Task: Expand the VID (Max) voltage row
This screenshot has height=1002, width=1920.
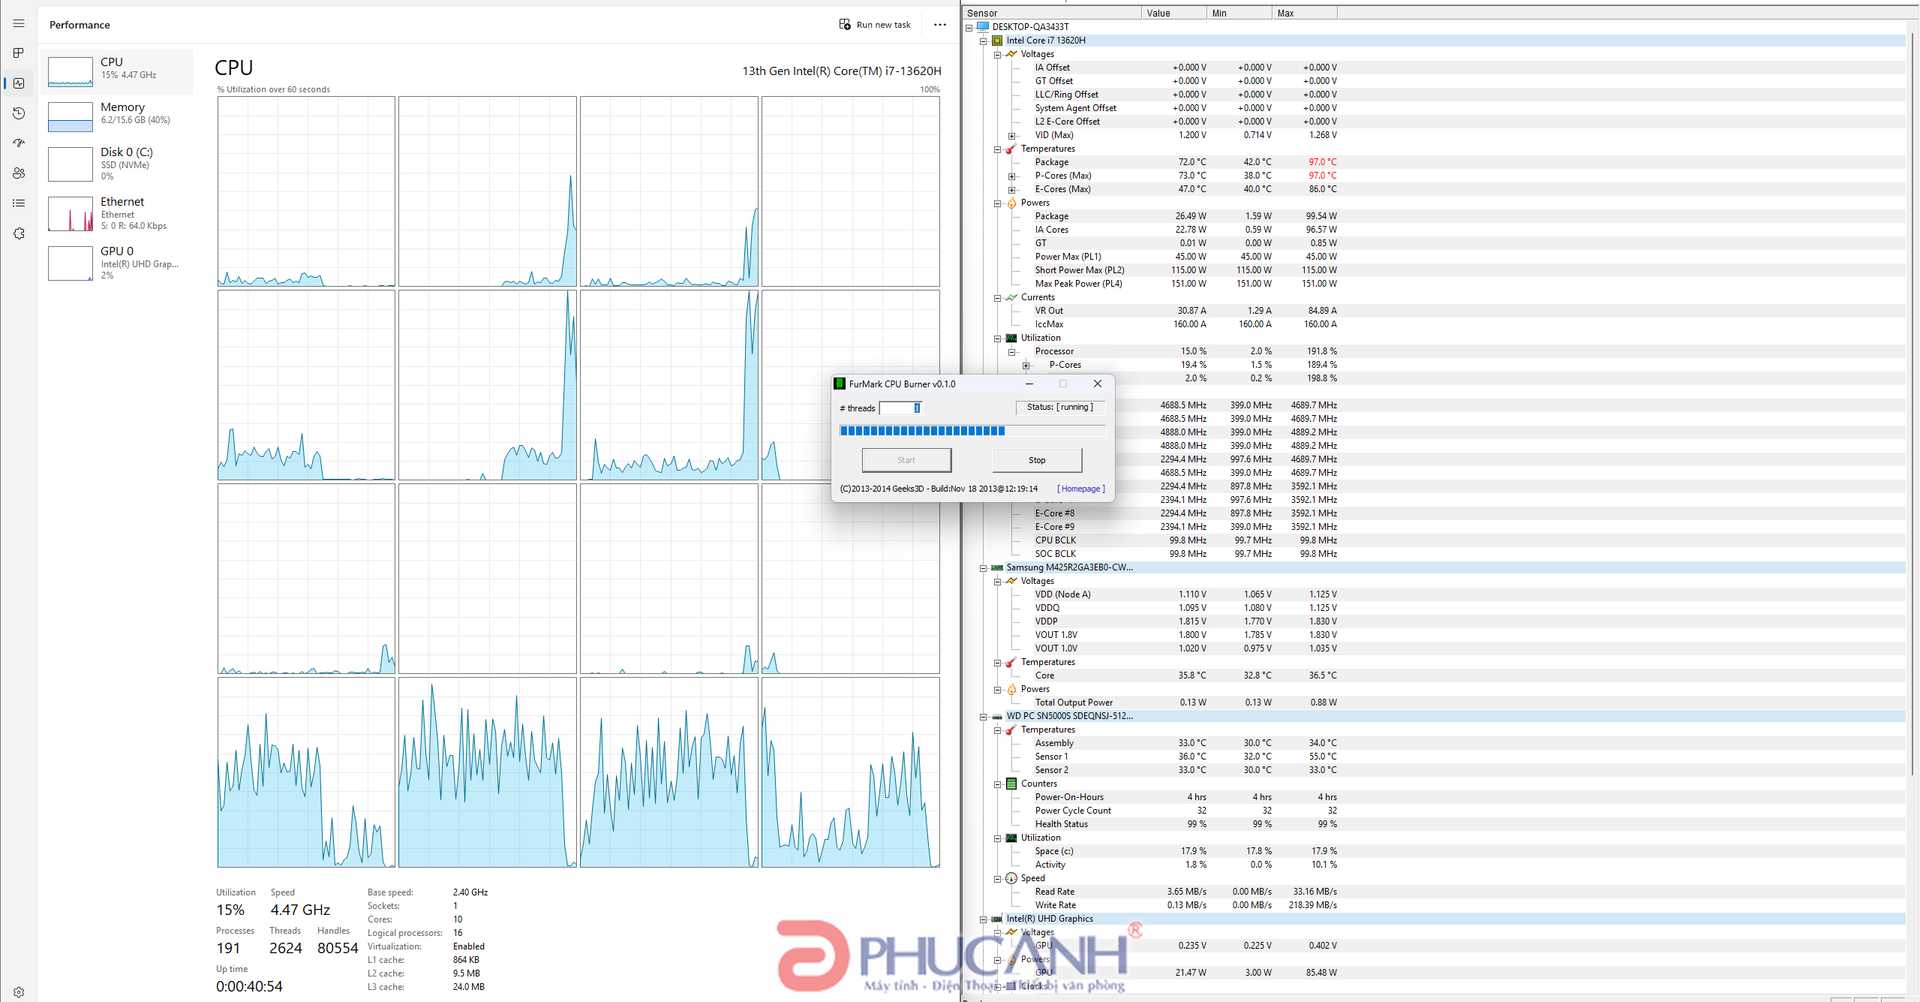Action: pos(1011,136)
